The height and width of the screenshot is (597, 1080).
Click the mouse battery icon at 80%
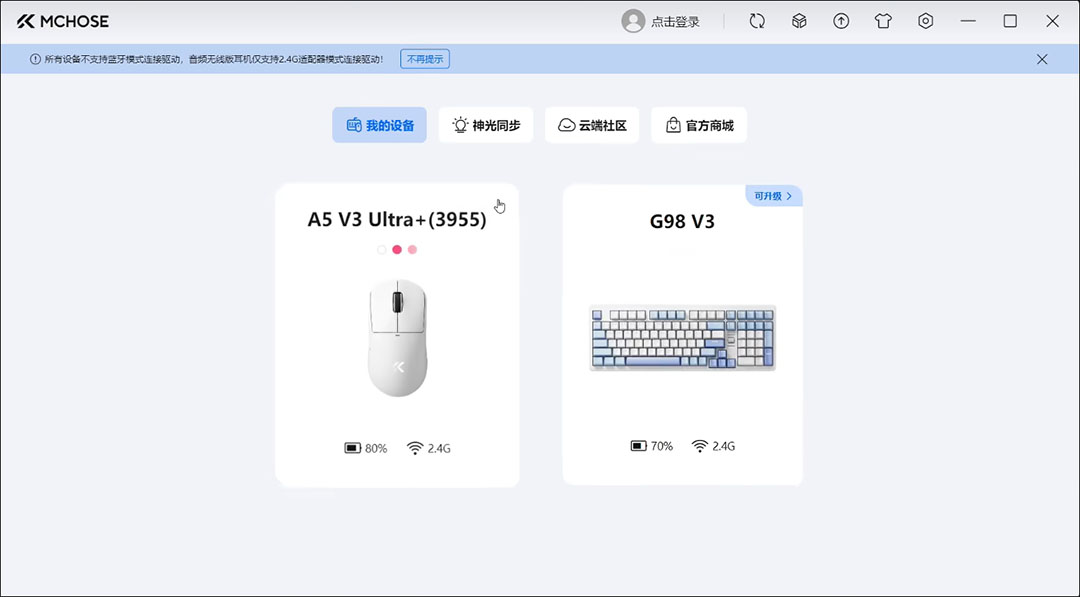click(353, 448)
